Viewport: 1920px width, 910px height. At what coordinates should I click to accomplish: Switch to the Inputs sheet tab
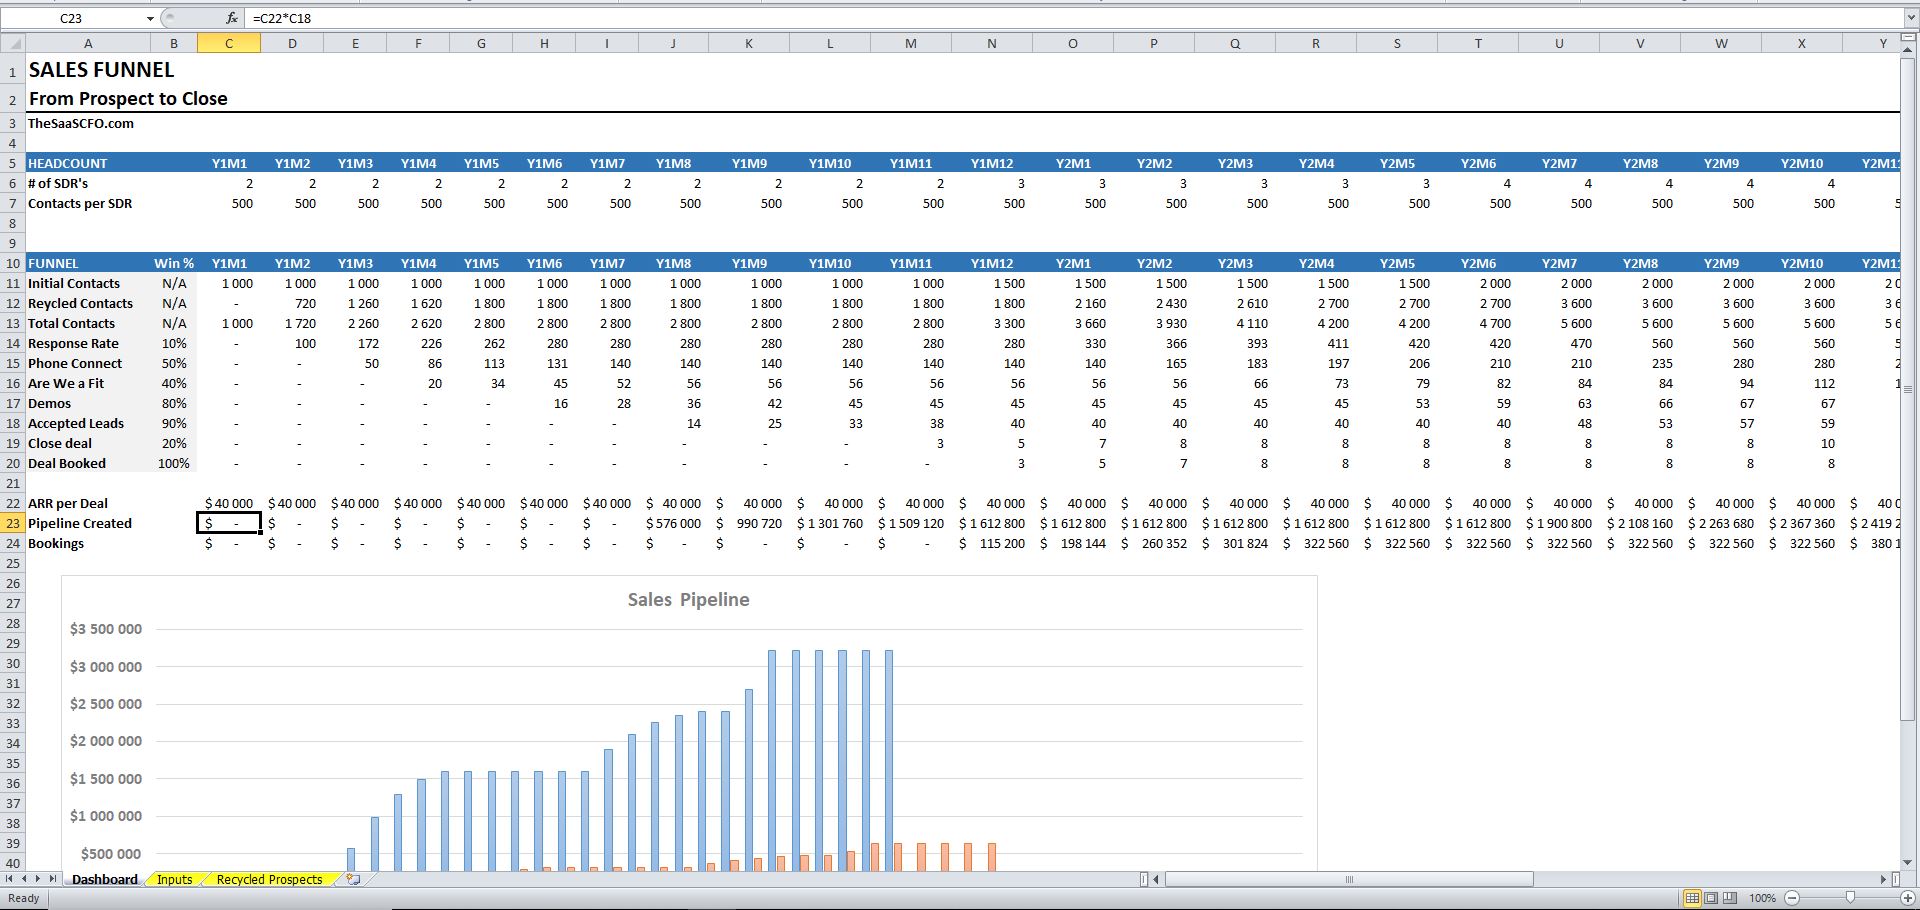pyautogui.click(x=175, y=879)
